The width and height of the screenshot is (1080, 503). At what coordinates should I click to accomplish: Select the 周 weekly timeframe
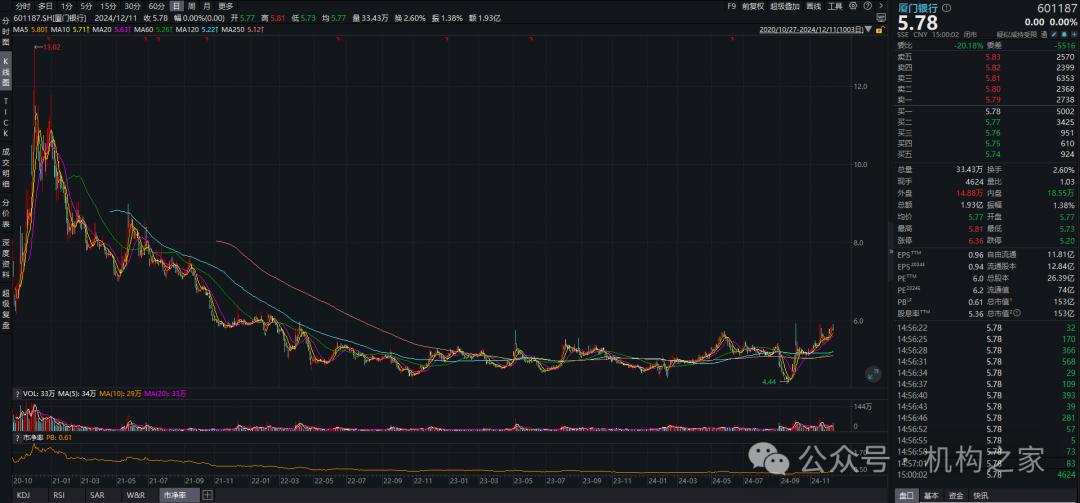tap(191, 6)
